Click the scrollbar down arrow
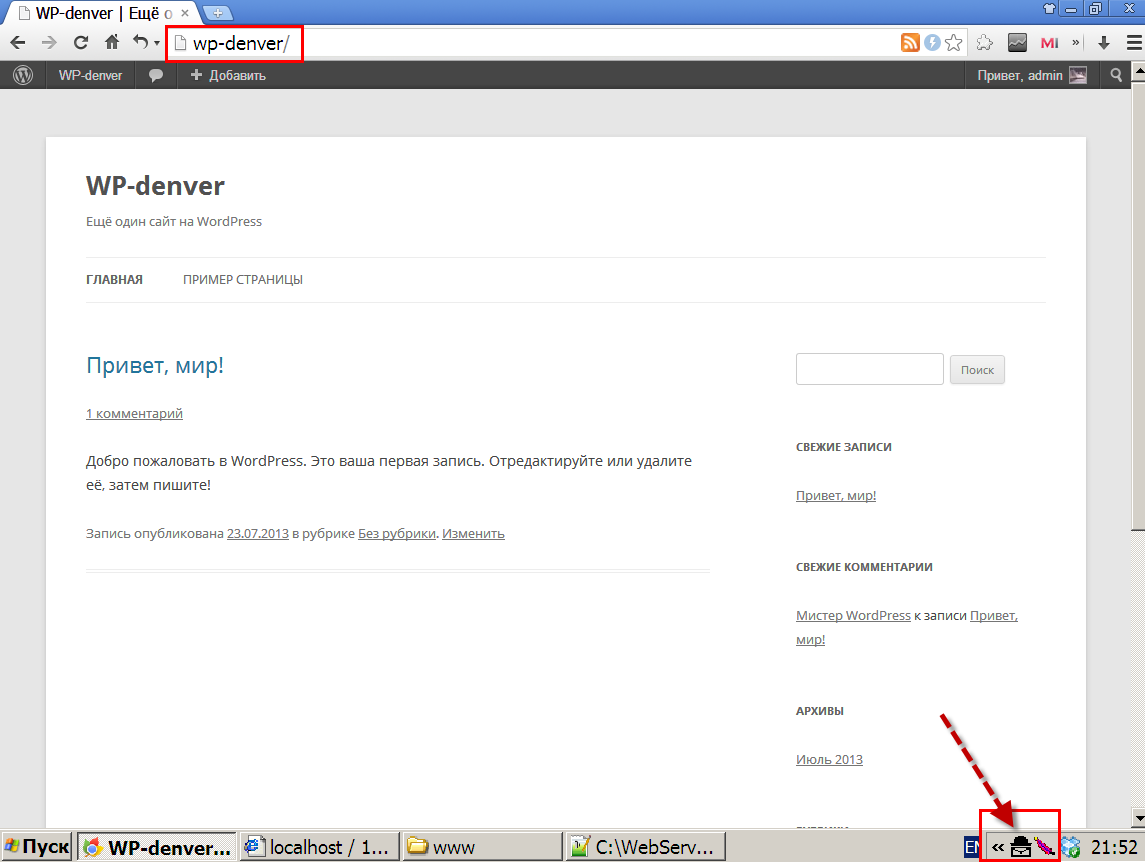This screenshot has width=1145, height=862. coord(1138,817)
